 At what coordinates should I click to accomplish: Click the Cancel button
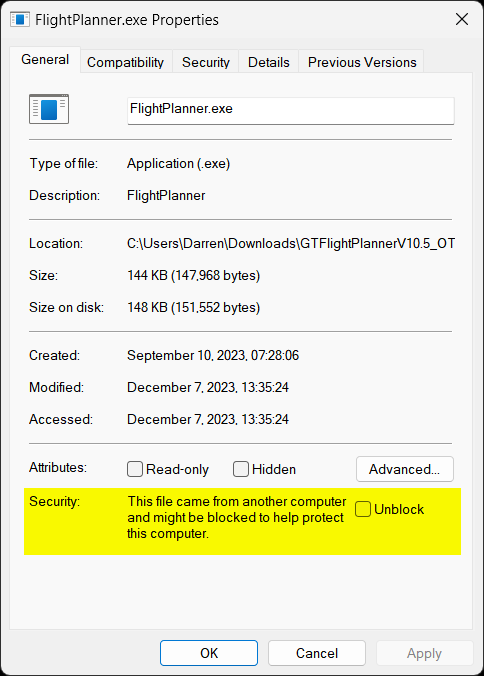[x=317, y=653]
